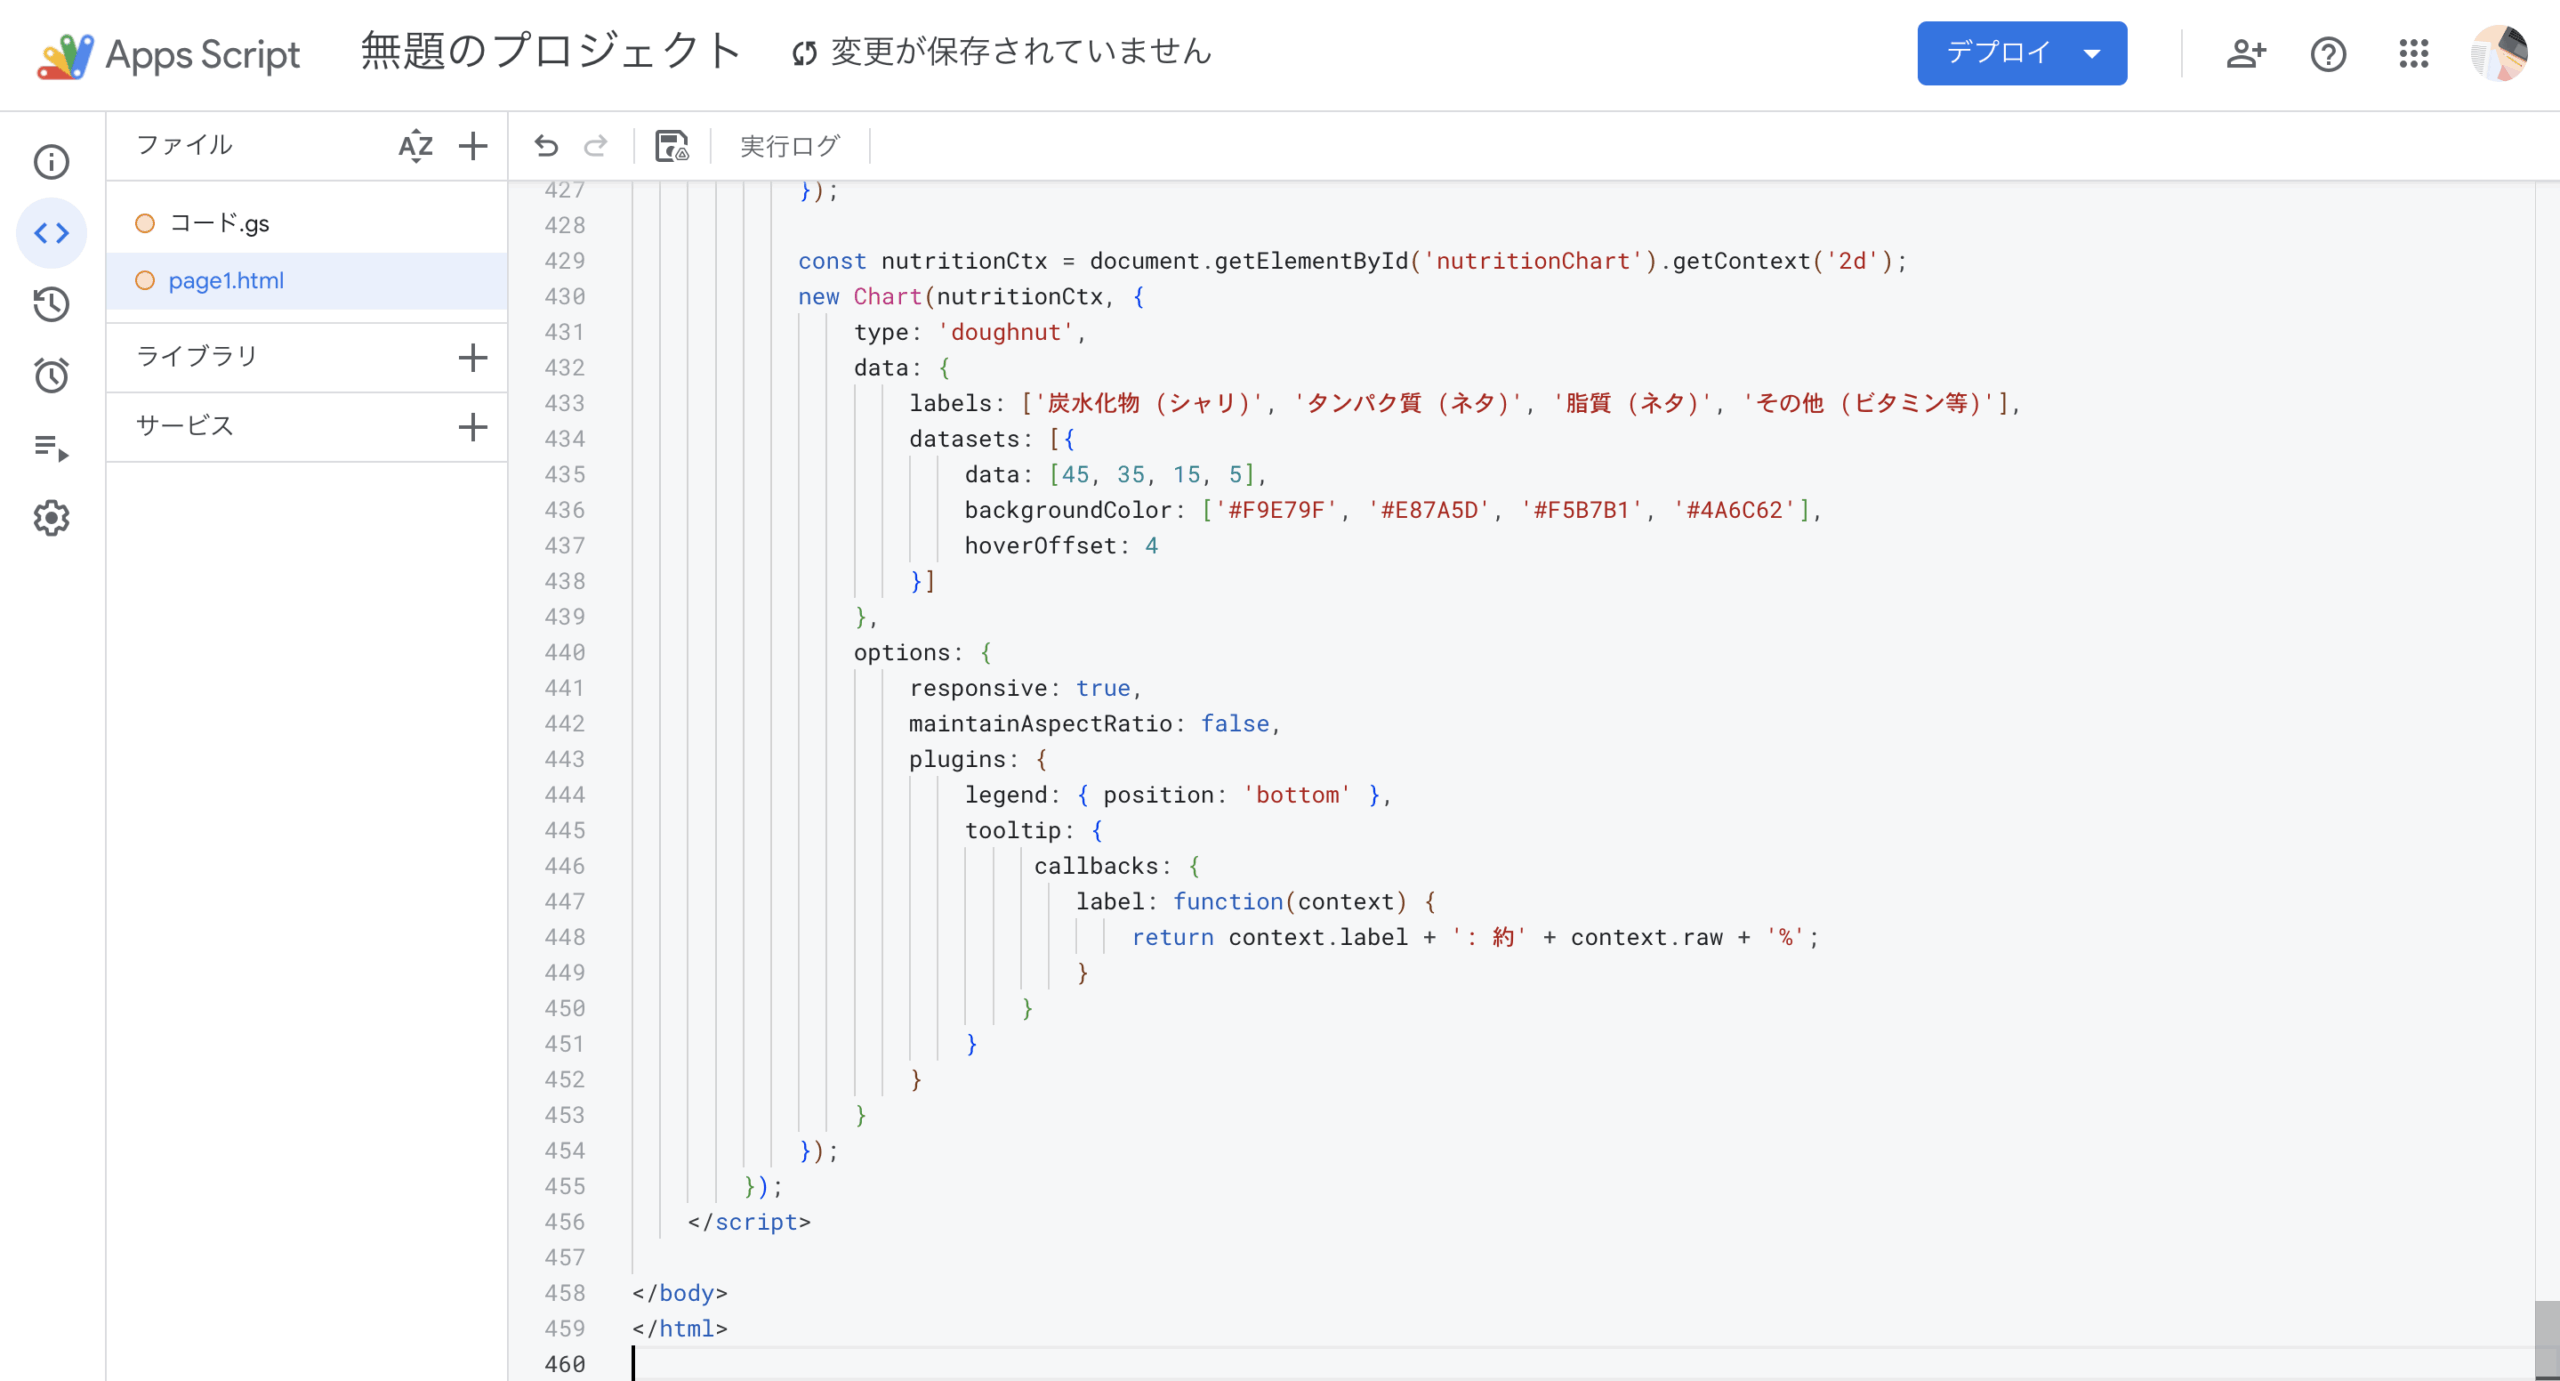Click the ファイル section heading
The height and width of the screenshot is (1381, 2560).
pos(184,145)
